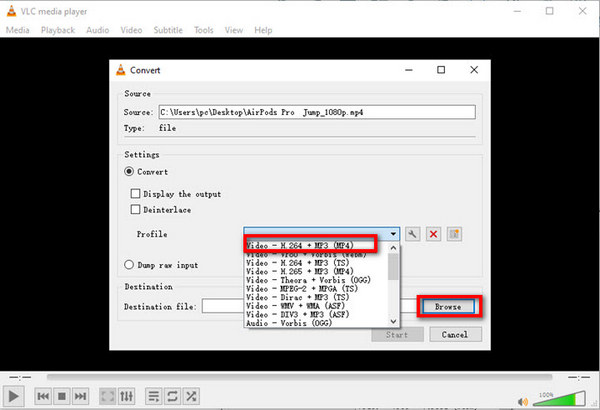Viewport: 600px width, 410px height.
Task: Click the Cancel button in Convert dialog
Action: [455, 335]
